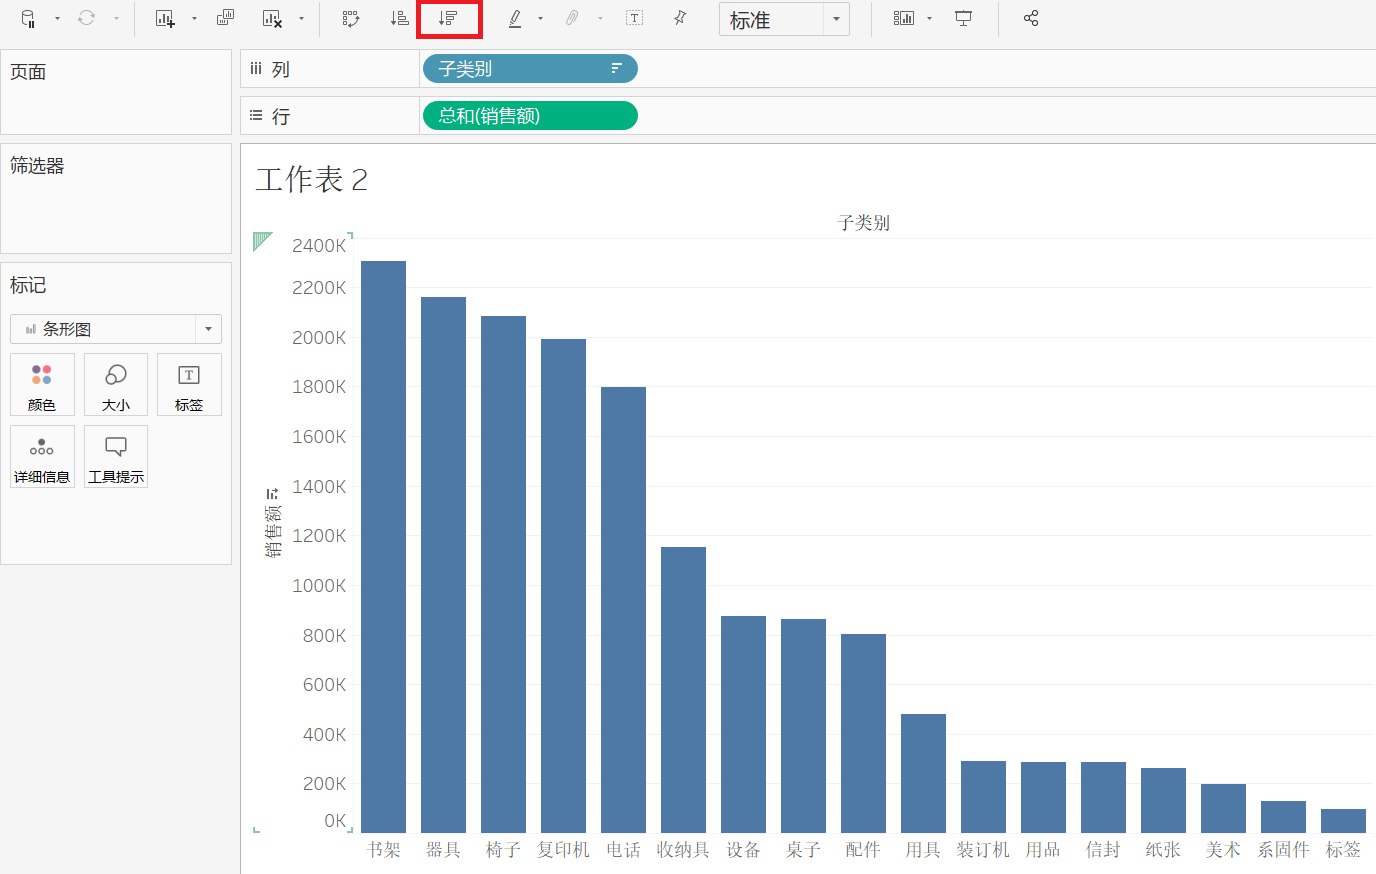
Task: Click the 装订机 axis label
Action: 983,850
